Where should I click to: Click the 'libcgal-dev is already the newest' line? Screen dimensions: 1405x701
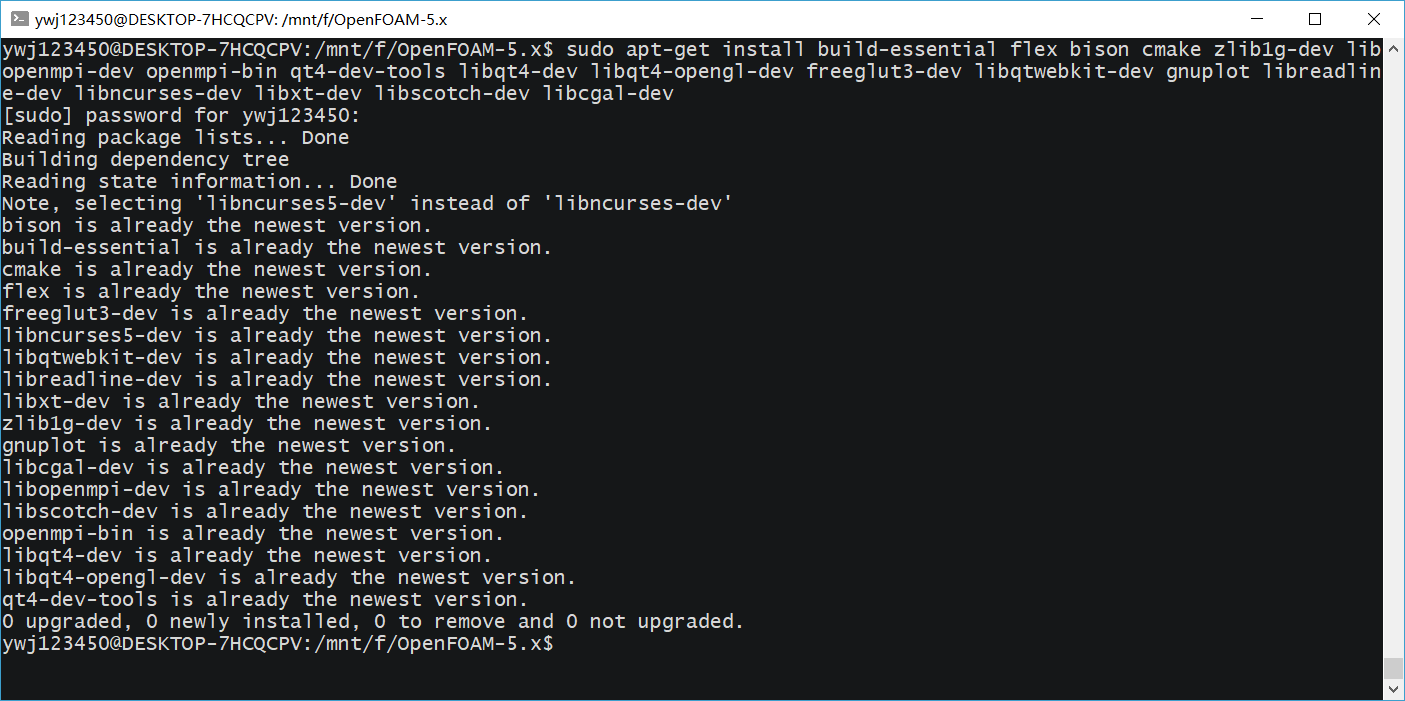click(252, 468)
